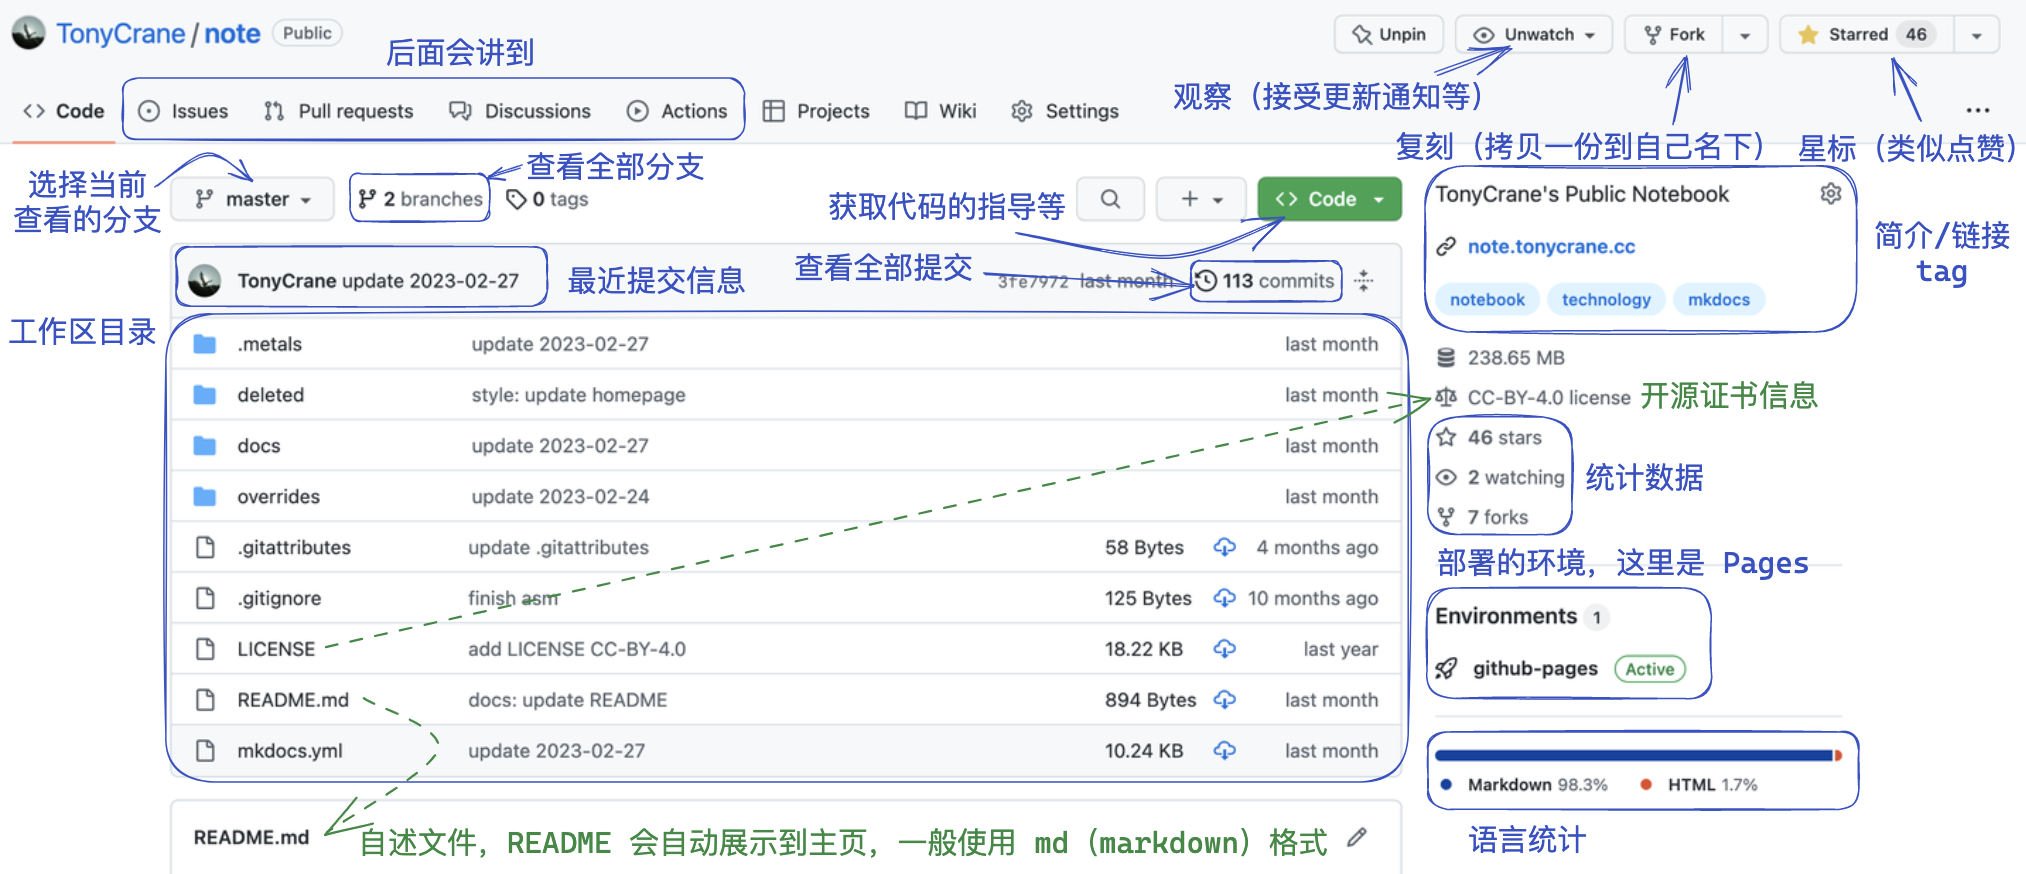Open the Pull requests tab
The width and height of the screenshot is (2026, 874).
tap(339, 111)
